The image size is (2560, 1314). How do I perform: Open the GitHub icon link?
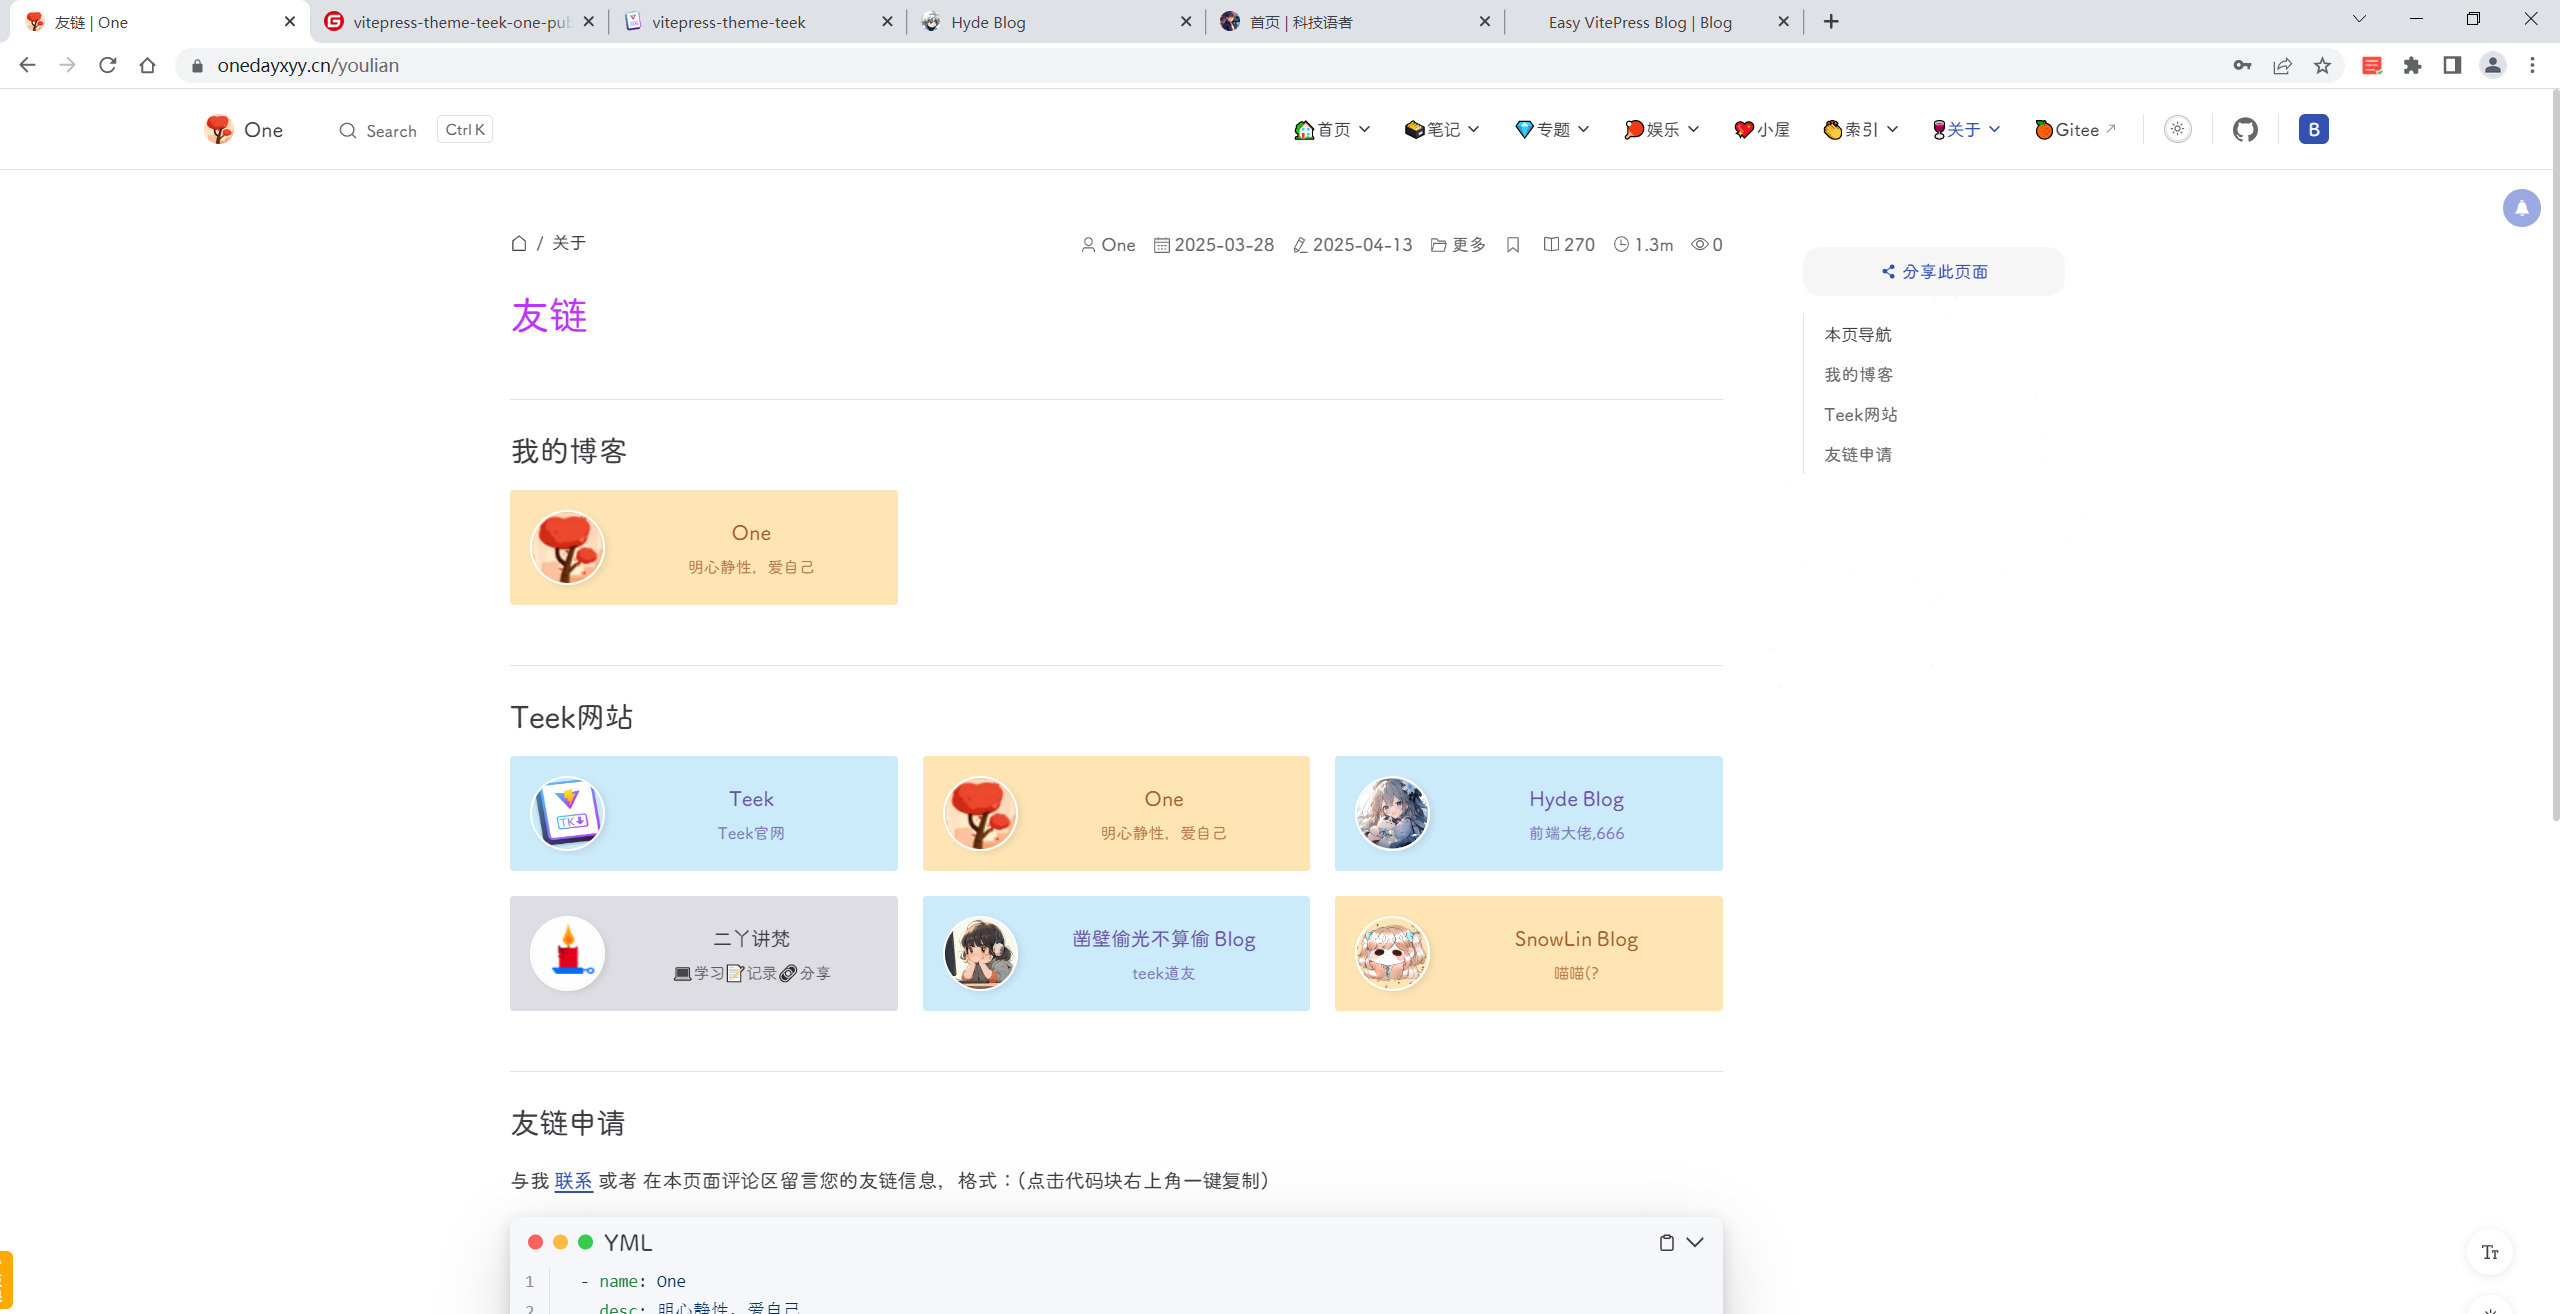pyautogui.click(x=2245, y=129)
